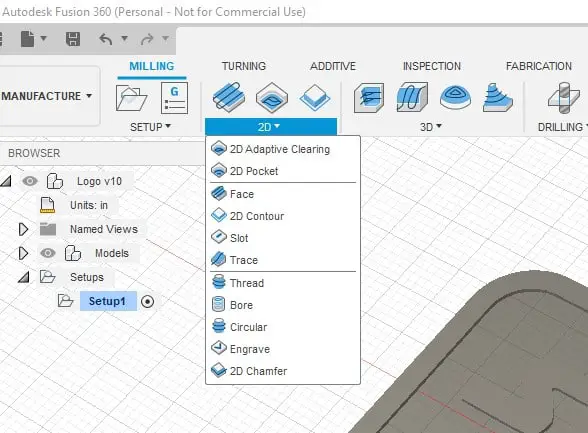Screen dimensions: 588x433
Task: Select 2D Chamfer from the menu
Action: [283, 371]
